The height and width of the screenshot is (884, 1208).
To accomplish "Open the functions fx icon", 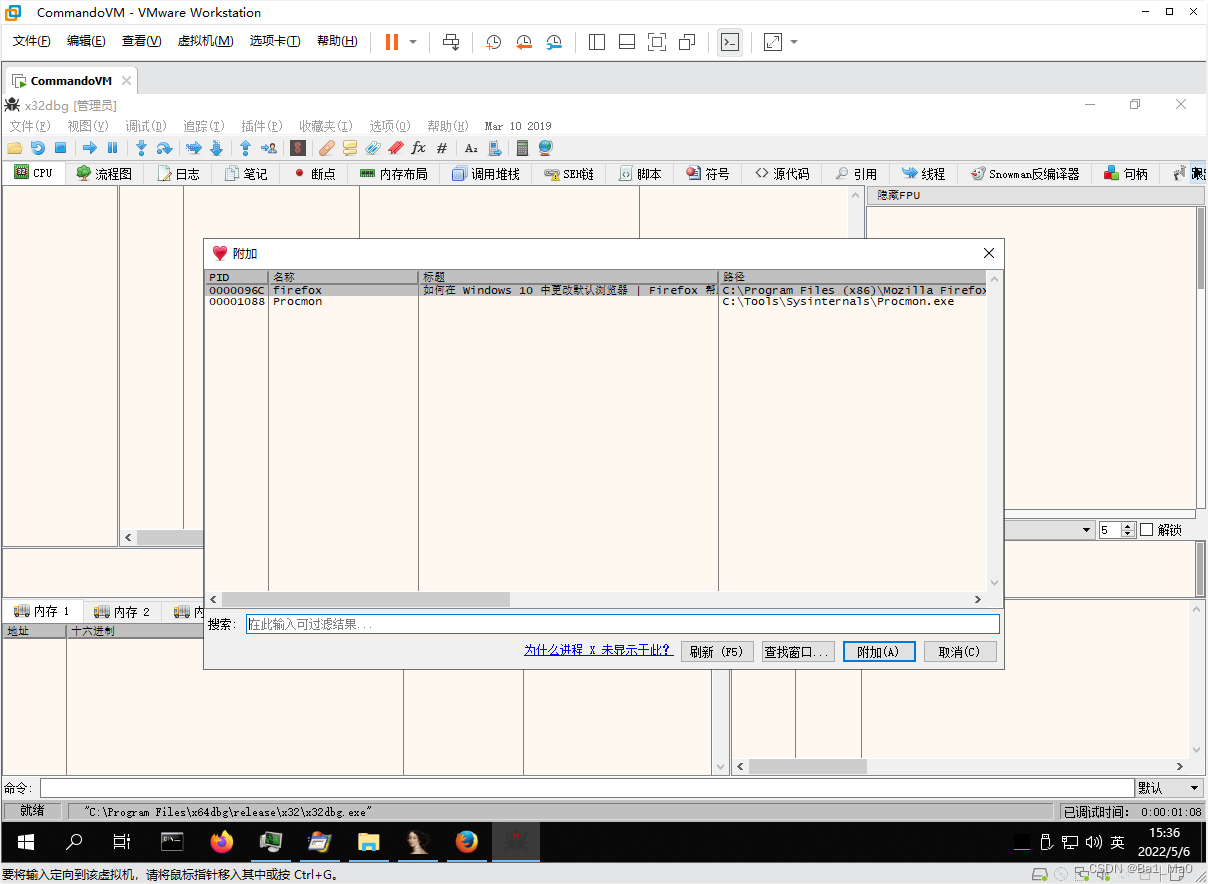I will tap(418, 148).
